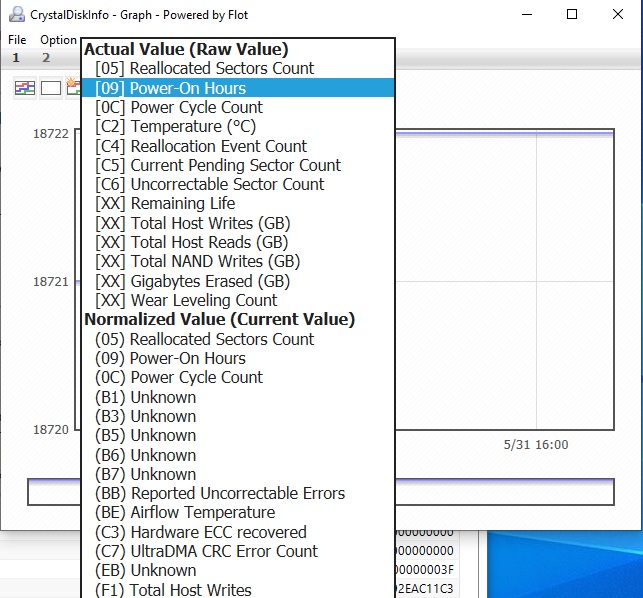The width and height of the screenshot is (643, 598).
Task: Open the Option menu
Action: 58,40
